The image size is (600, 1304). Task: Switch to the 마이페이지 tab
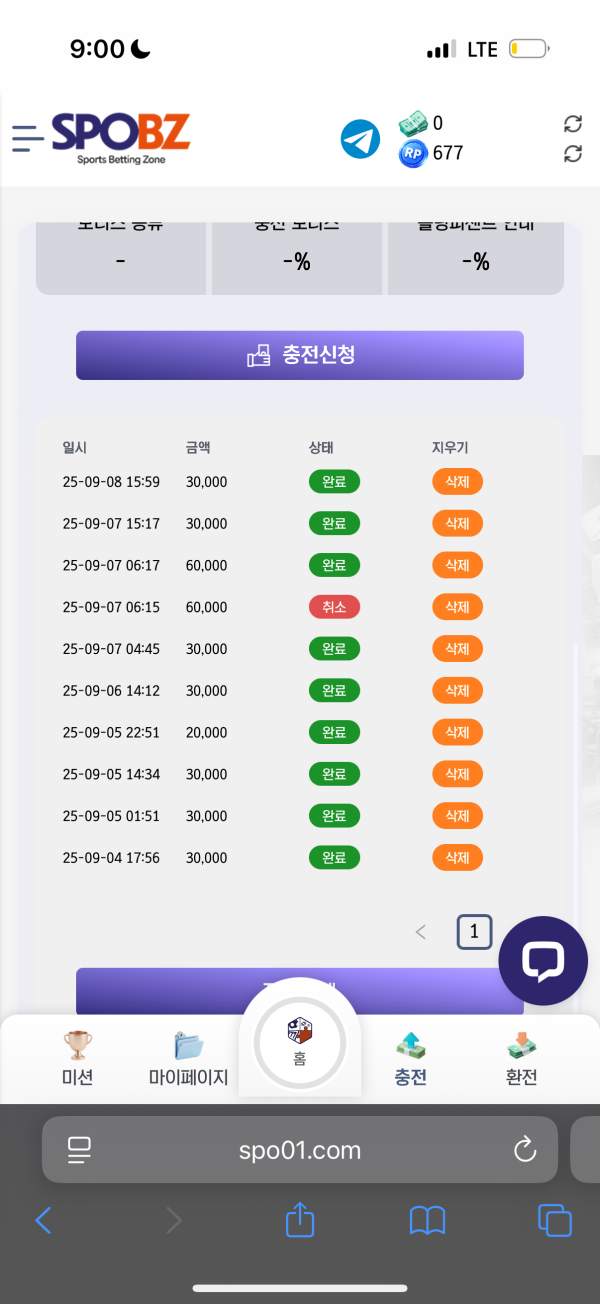pos(188,1058)
